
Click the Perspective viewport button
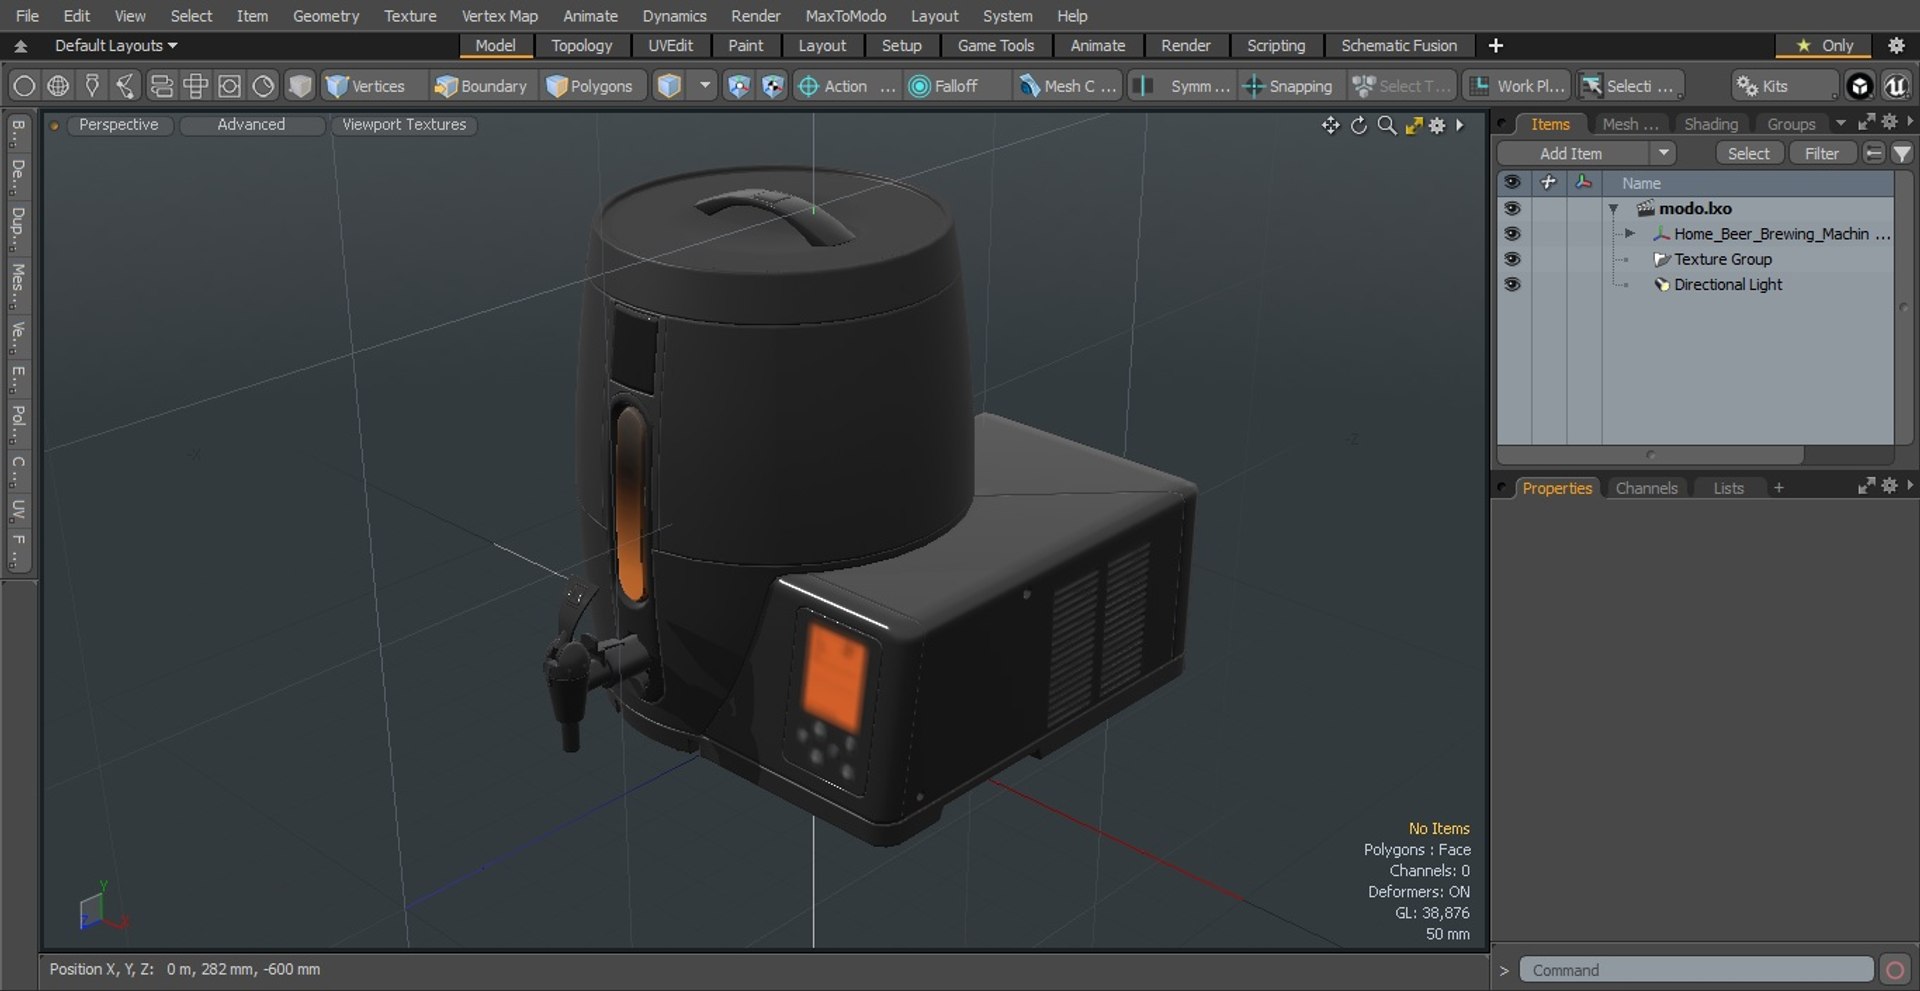point(118,125)
